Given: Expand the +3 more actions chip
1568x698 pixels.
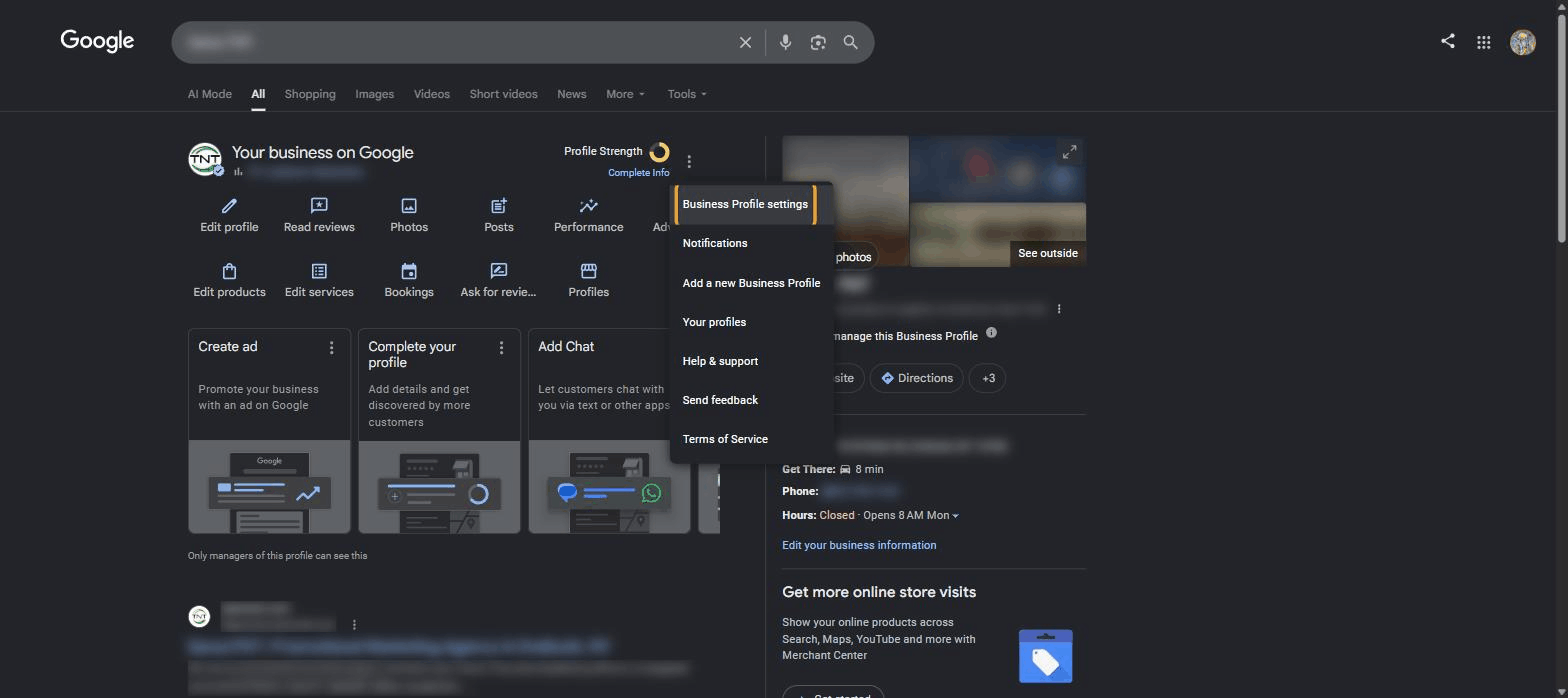Looking at the screenshot, I should [987, 378].
